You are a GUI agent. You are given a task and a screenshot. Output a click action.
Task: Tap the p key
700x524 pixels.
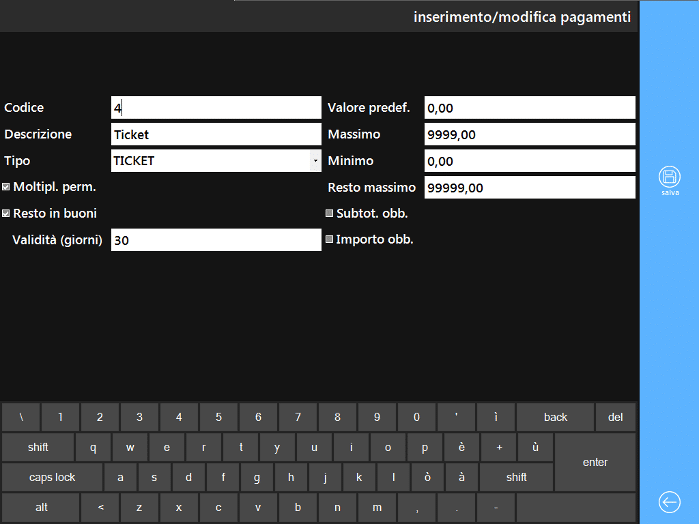(x=425, y=447)
